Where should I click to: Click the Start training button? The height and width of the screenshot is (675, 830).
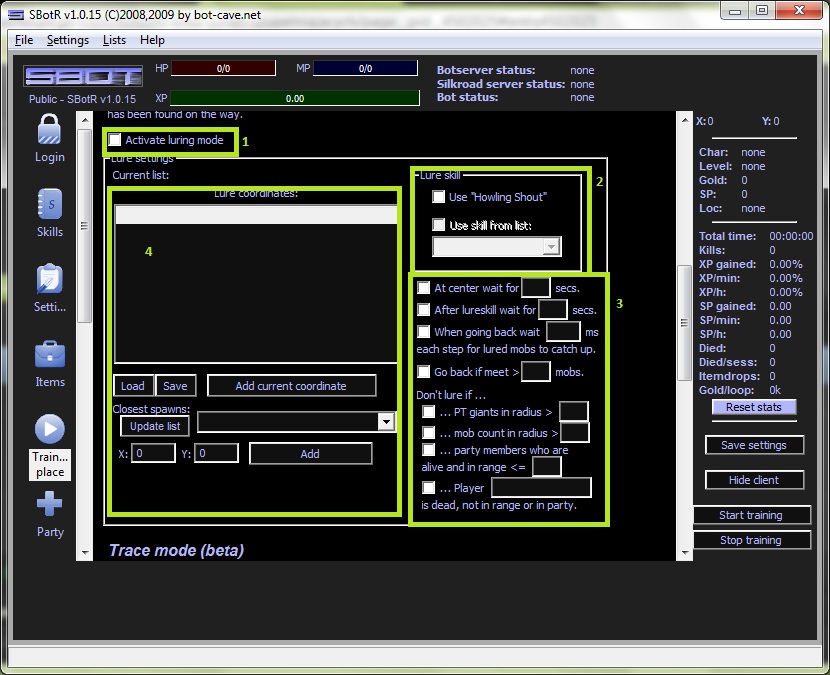coord(751,515)
